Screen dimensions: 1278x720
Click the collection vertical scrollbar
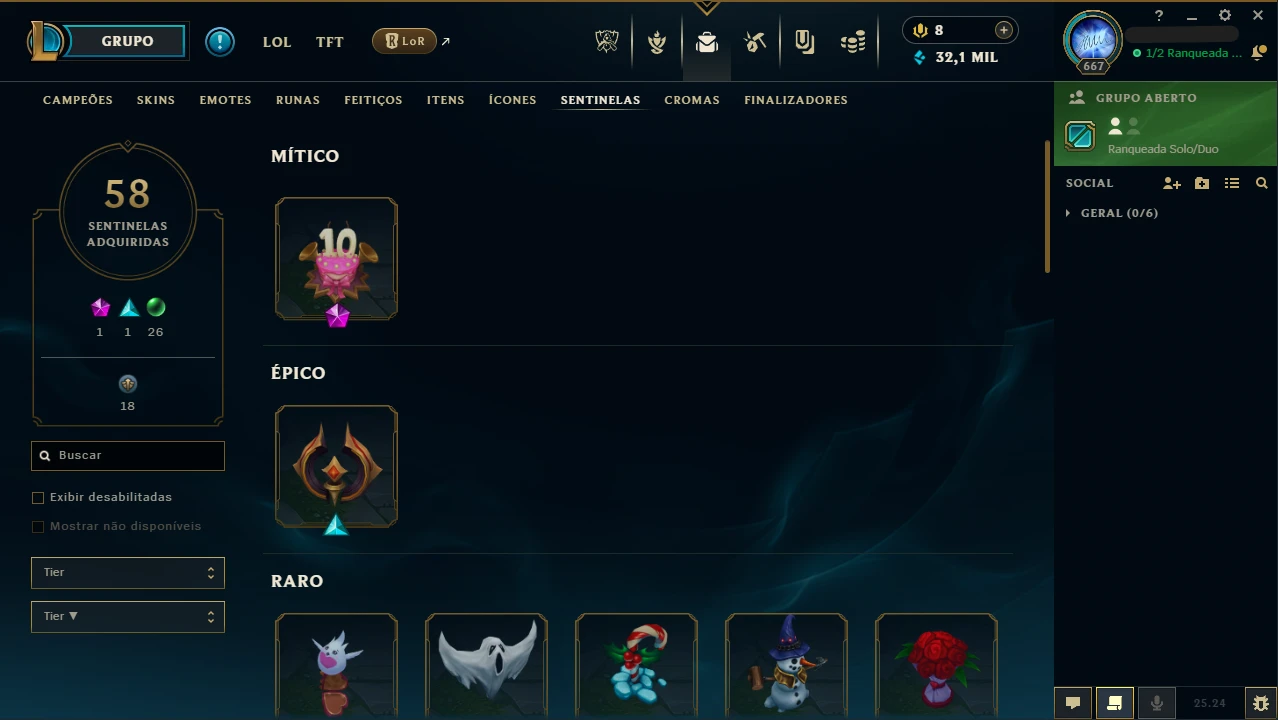[1048, 205]
